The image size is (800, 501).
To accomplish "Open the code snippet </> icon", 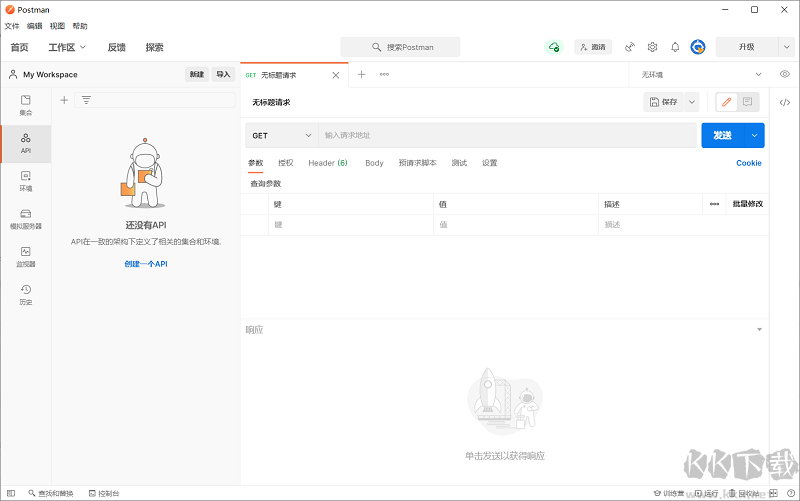I will point(785,103).
